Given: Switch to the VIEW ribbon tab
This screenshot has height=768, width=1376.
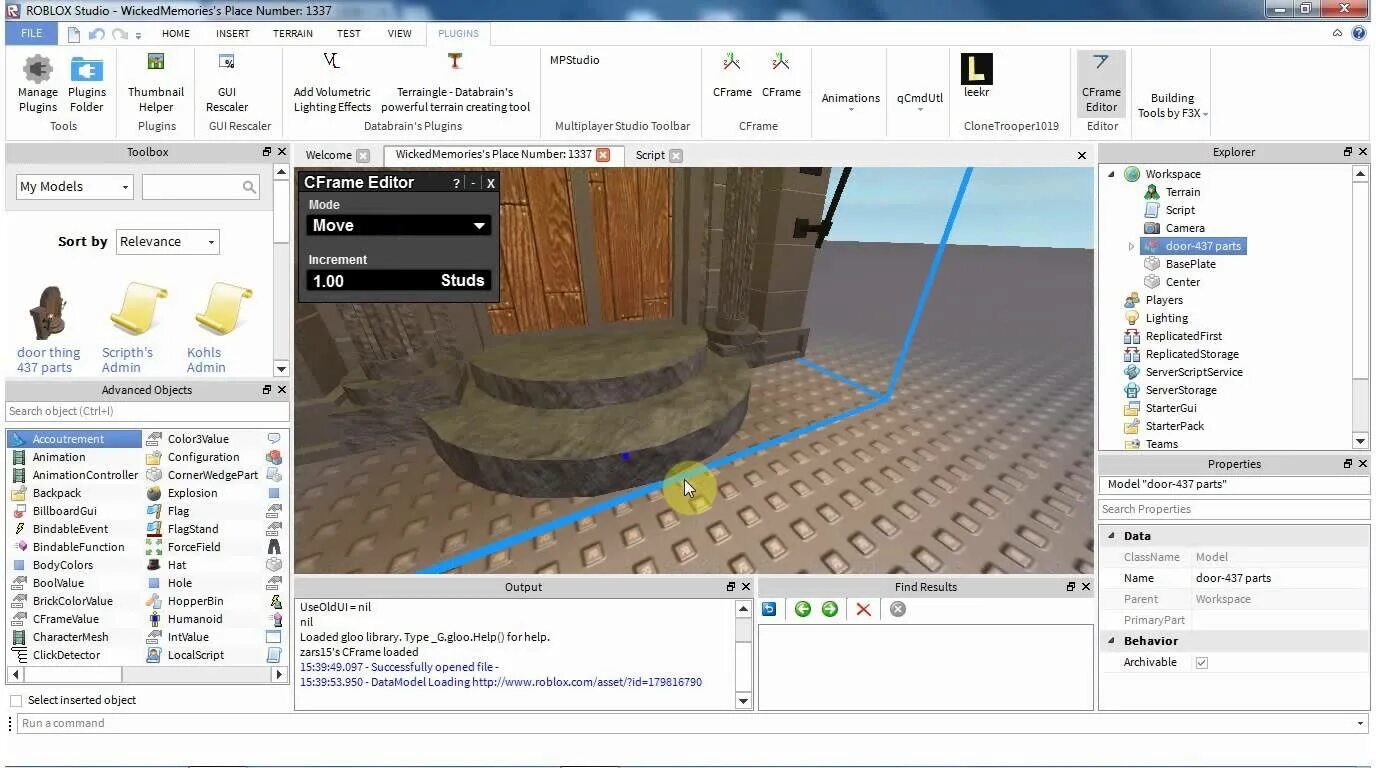Looking at the screenshot, I should click(x=400, y=33).
